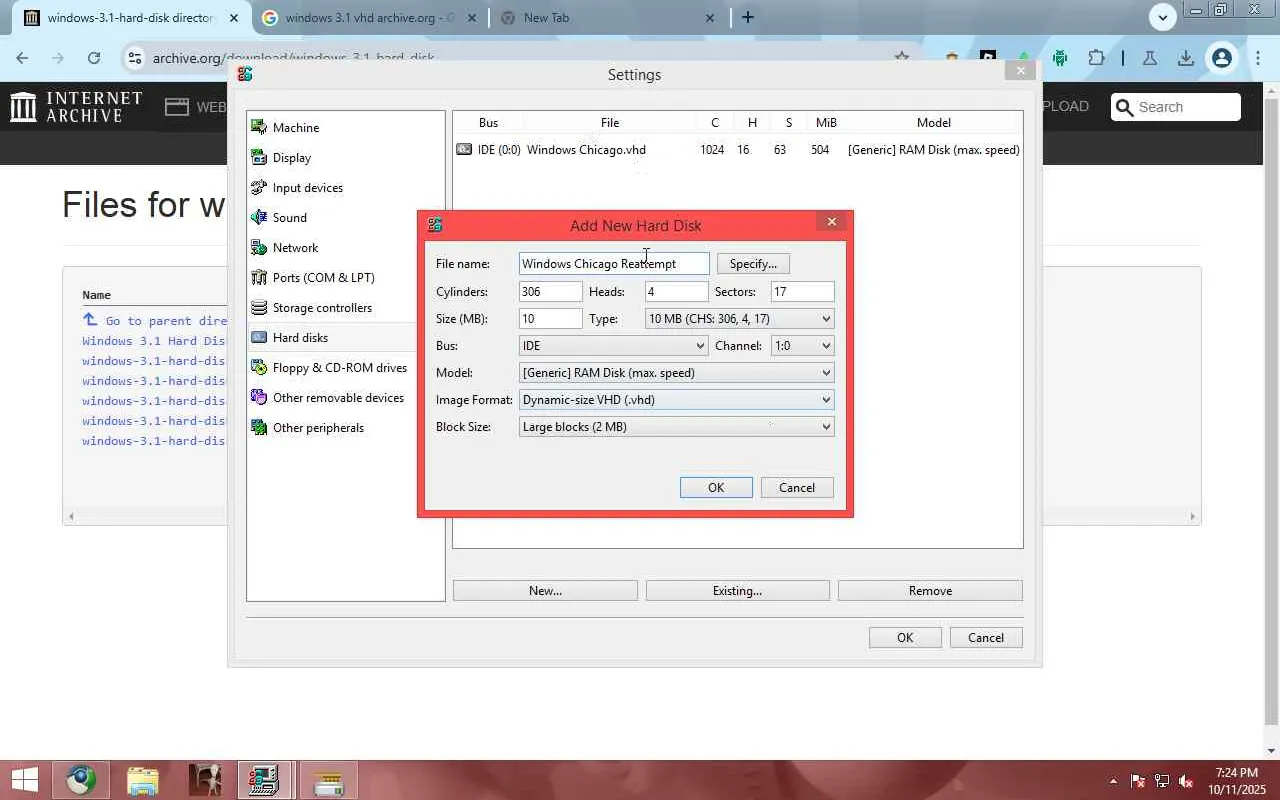Open the Image Format dropdown

[676, 399]
